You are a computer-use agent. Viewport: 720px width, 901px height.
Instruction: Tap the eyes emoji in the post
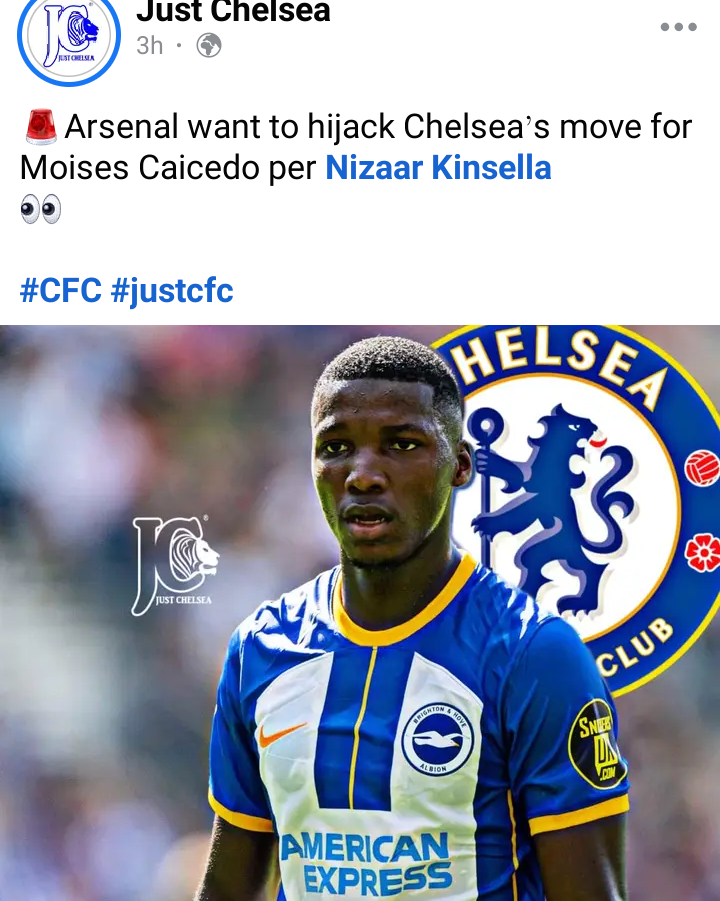40,209
